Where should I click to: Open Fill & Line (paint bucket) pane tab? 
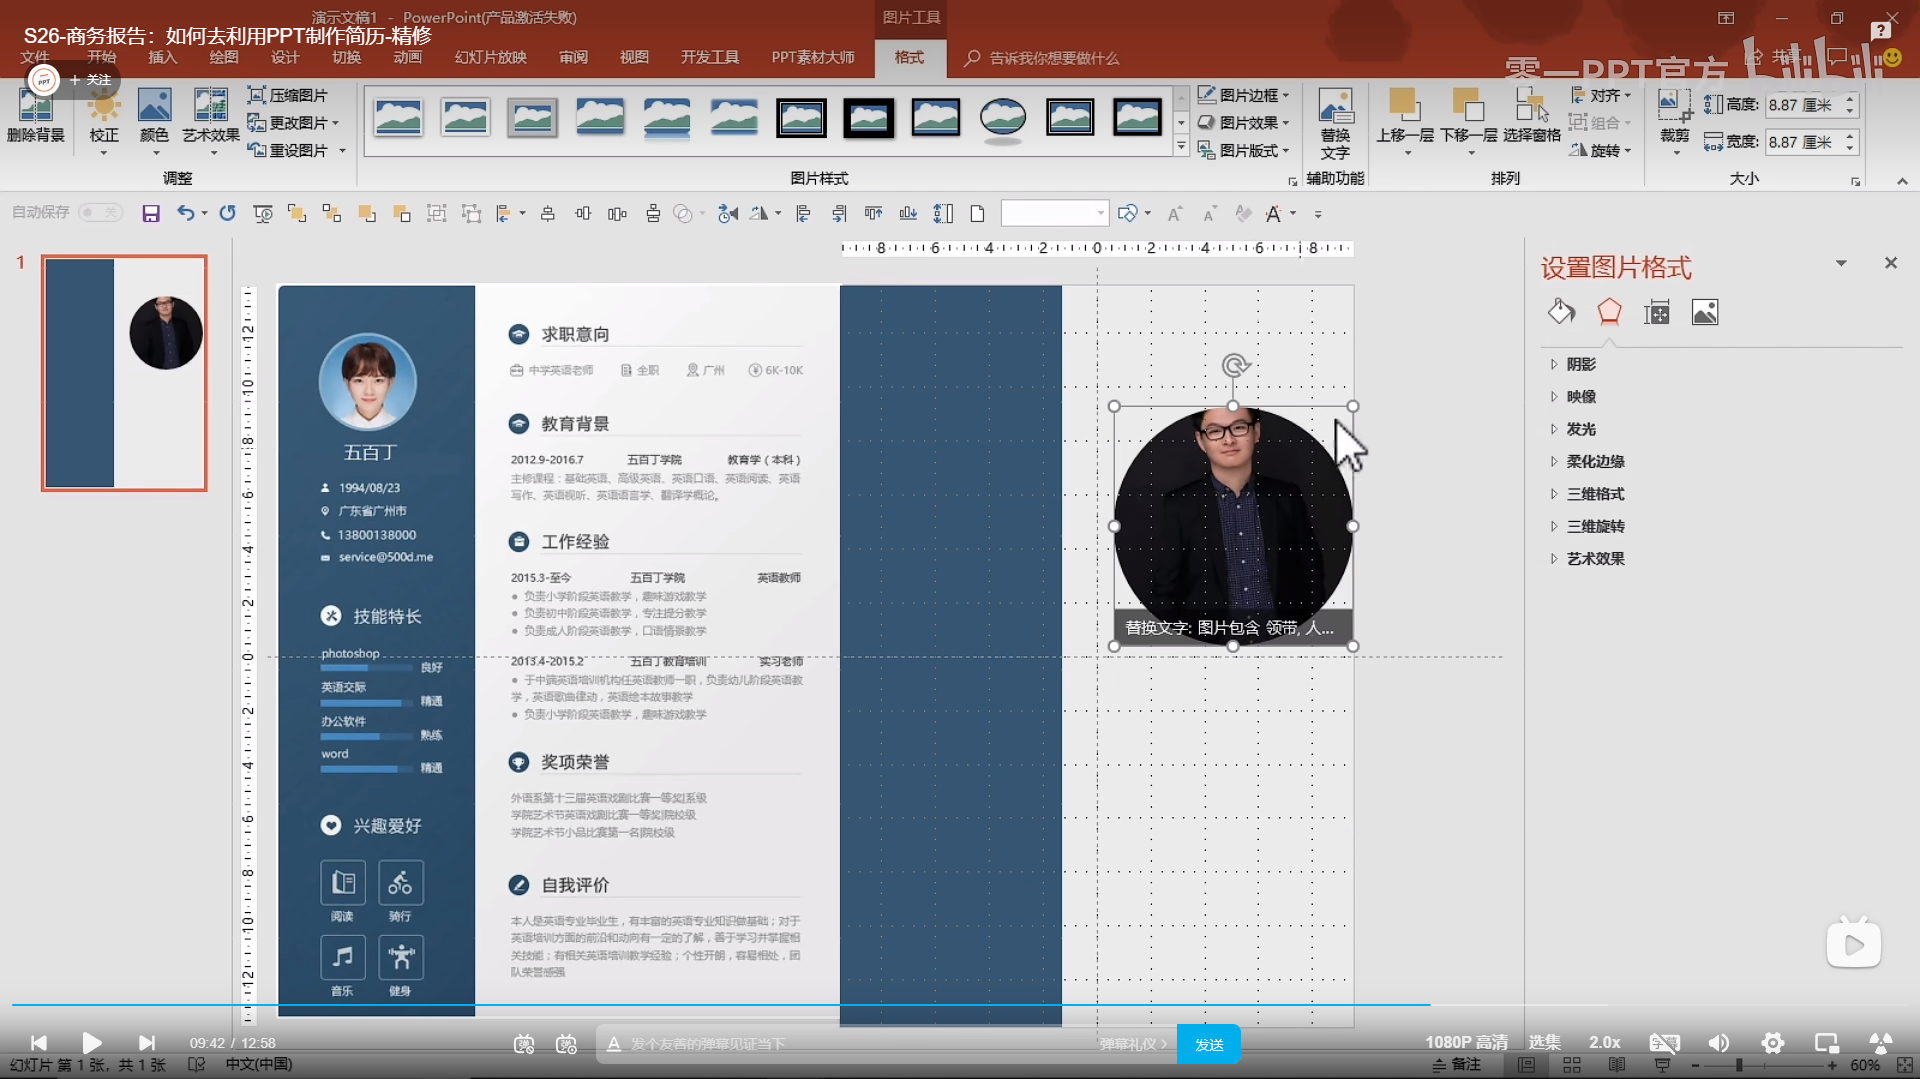[1561, 312]
